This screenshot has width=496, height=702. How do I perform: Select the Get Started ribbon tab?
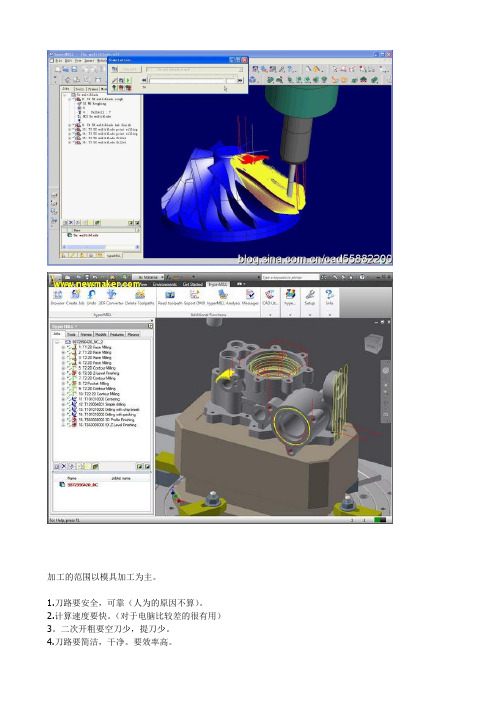(x=192, y=284)
